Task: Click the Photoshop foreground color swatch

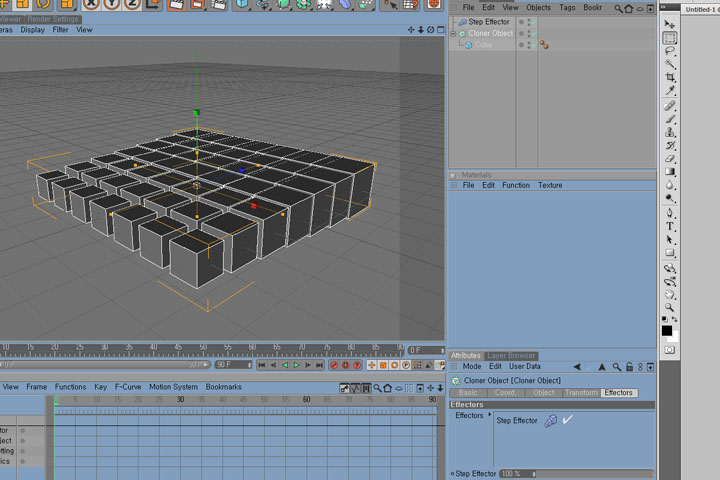Action: point(667,330)
